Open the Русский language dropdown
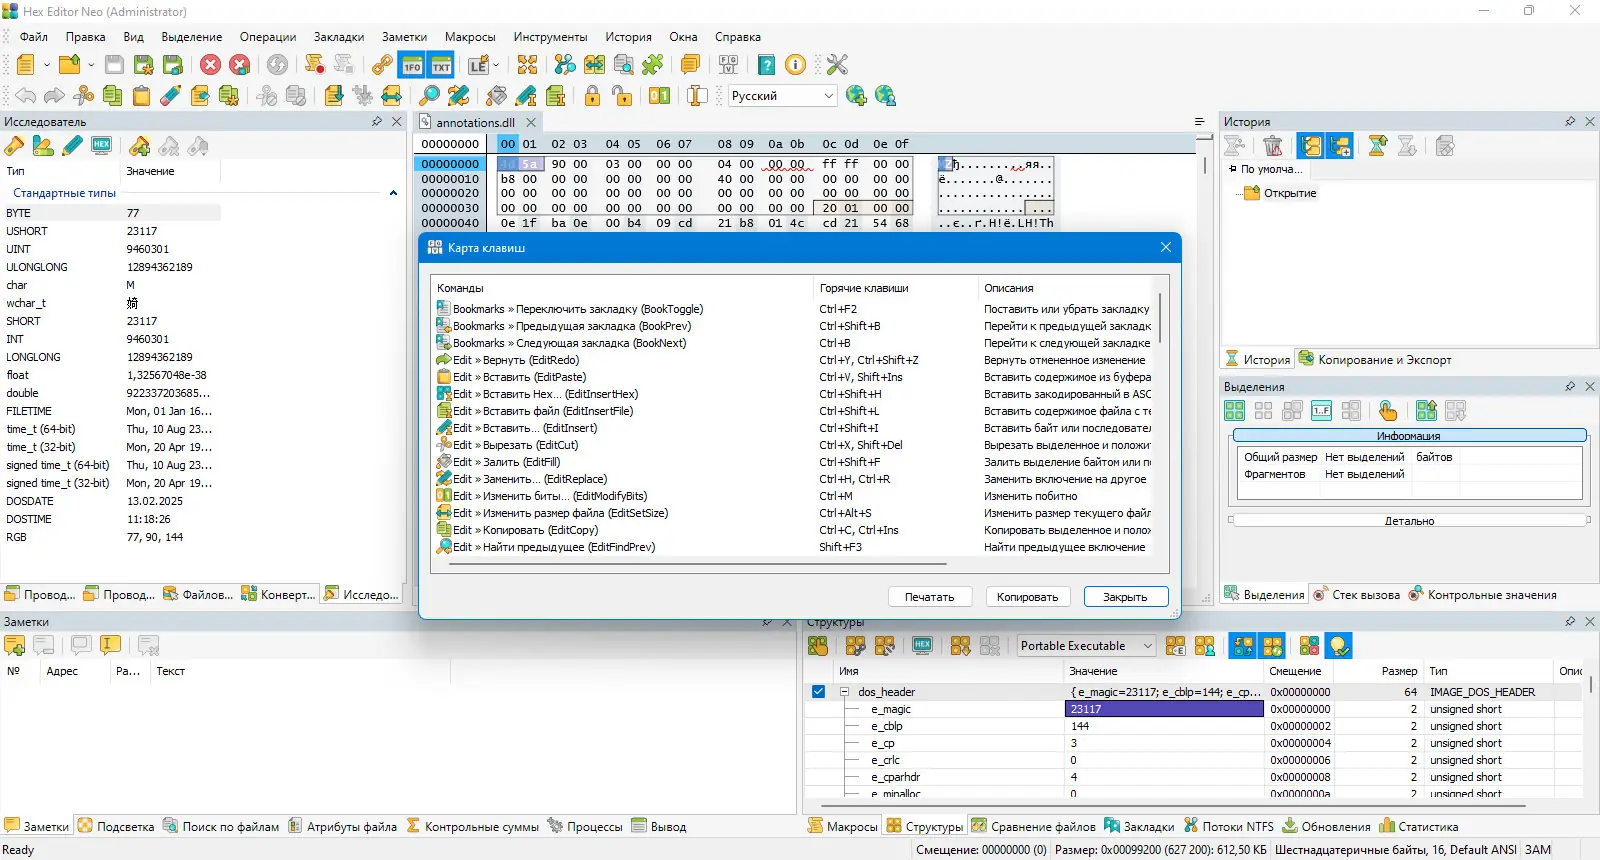1600x860 pixels. [x=828, y=96]
